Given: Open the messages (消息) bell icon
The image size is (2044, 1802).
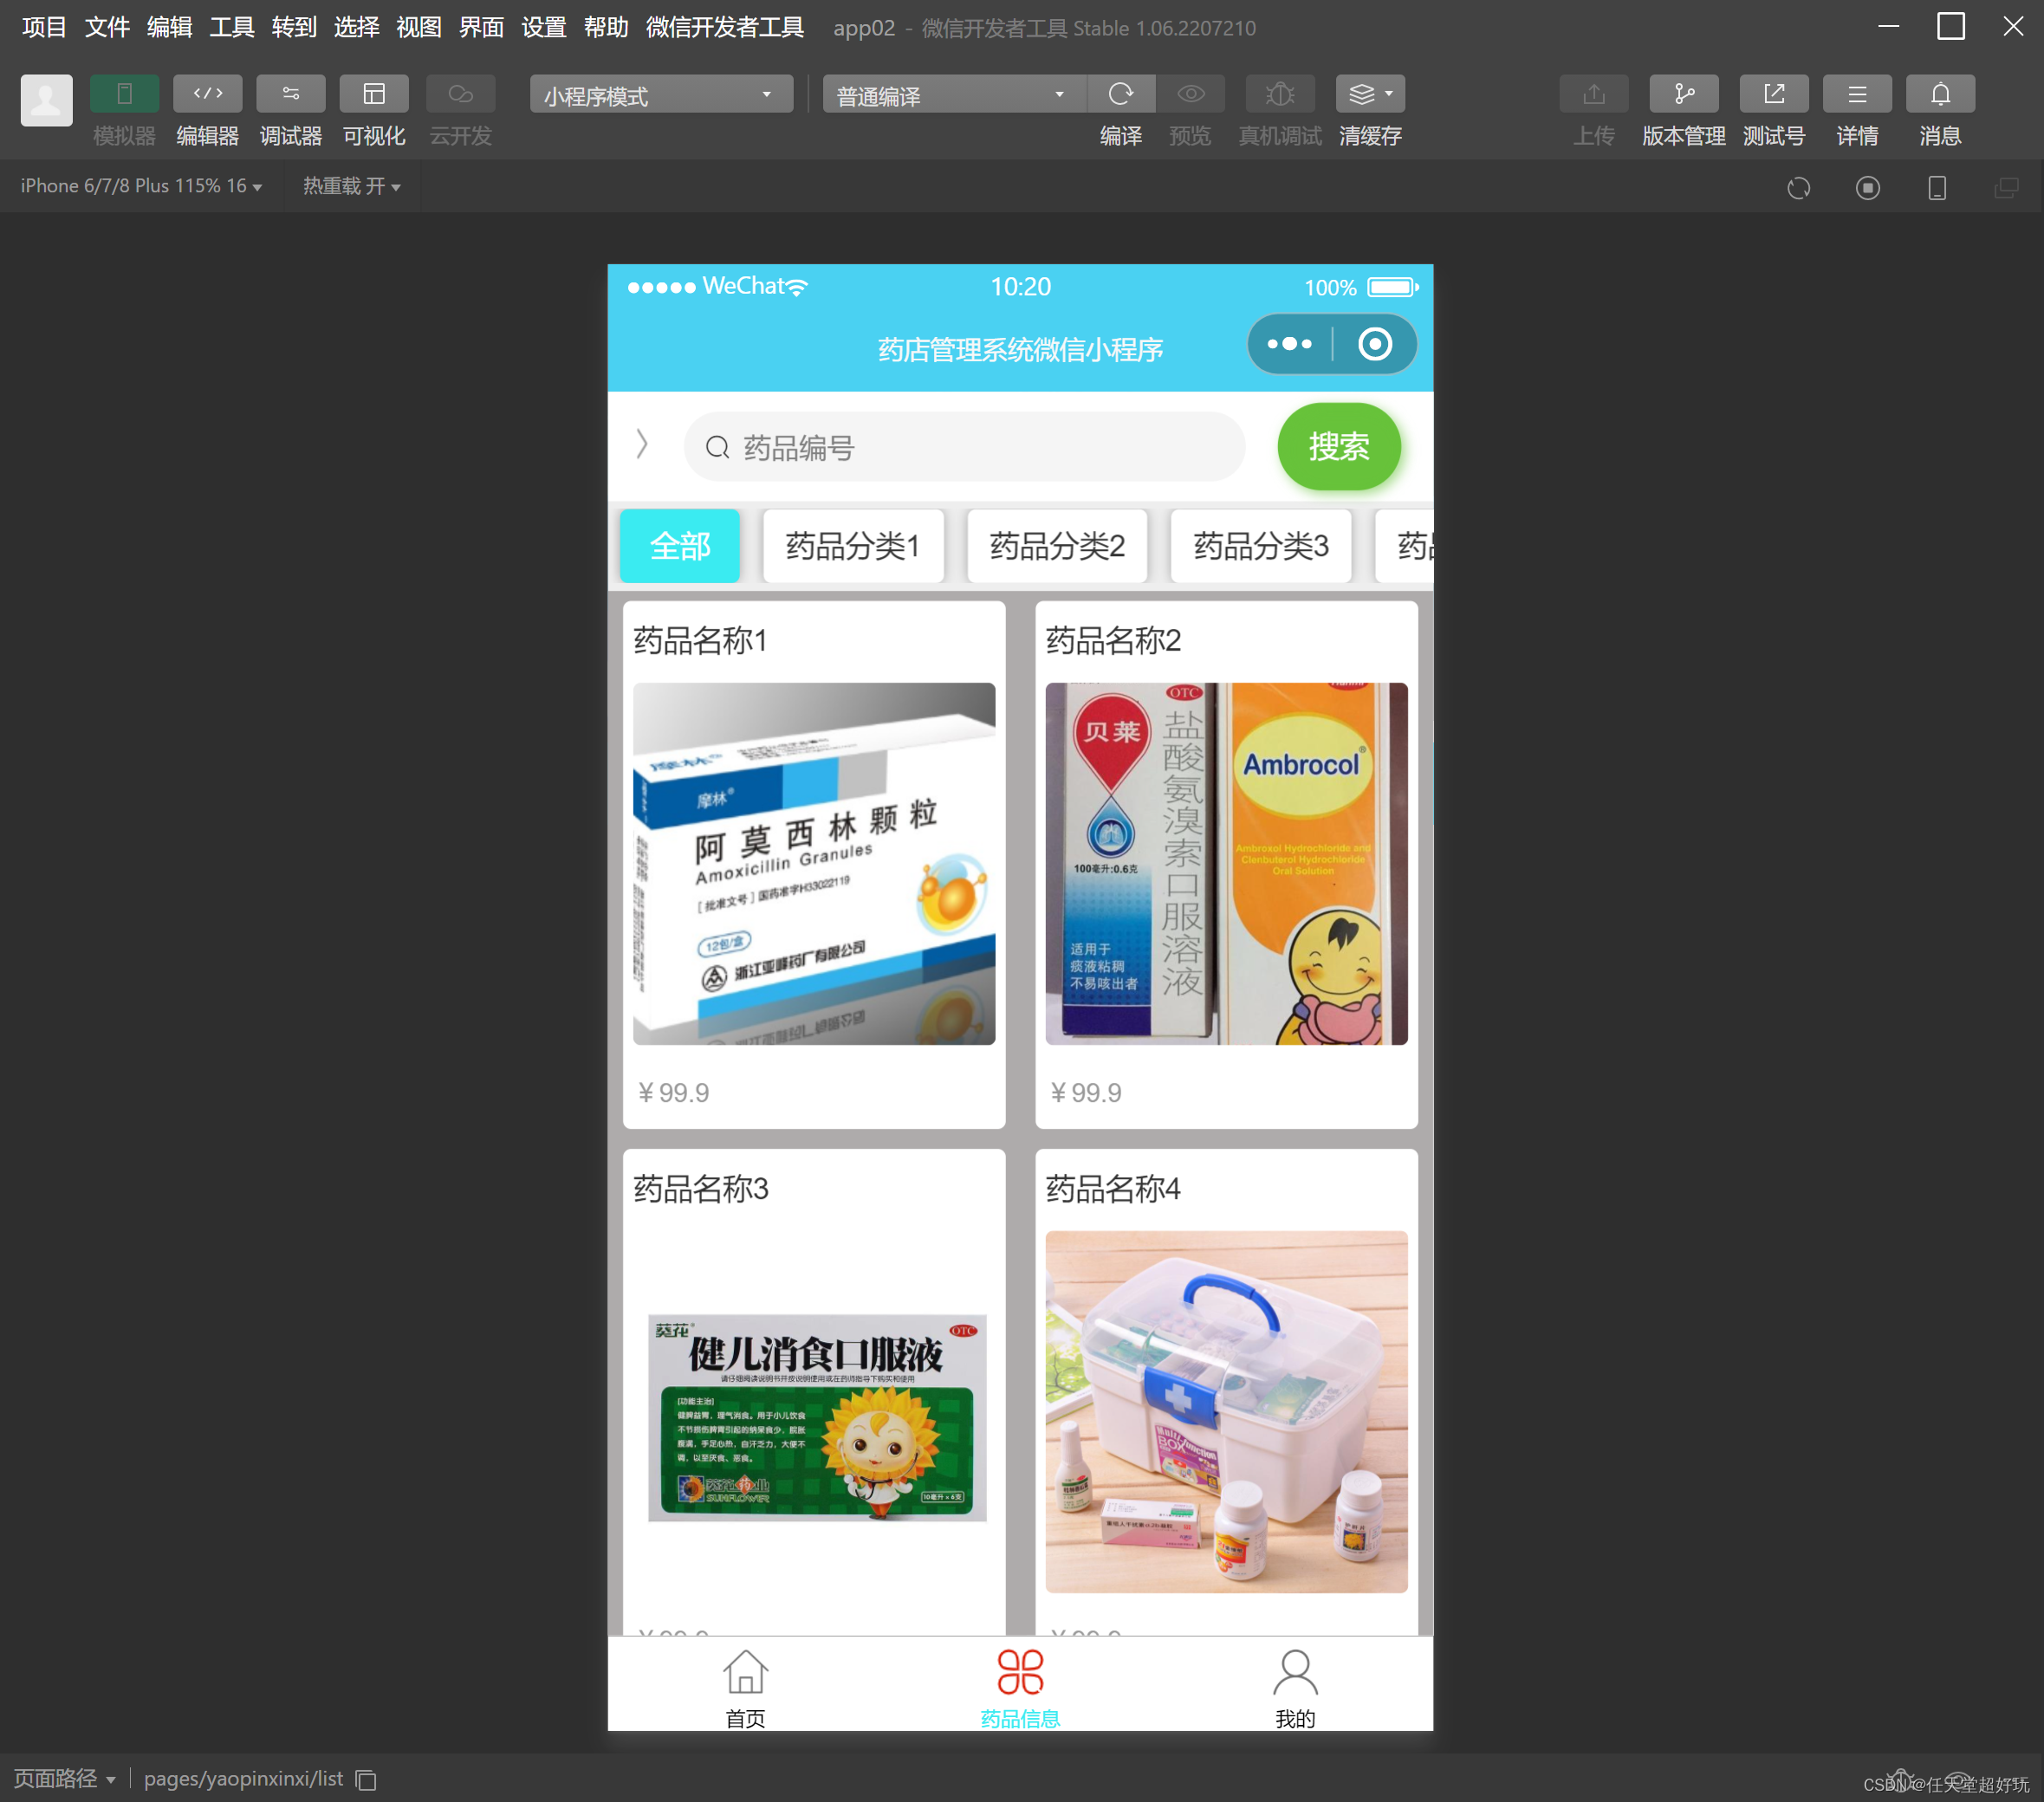Looking at the screenshot, I should (1940, 94).
